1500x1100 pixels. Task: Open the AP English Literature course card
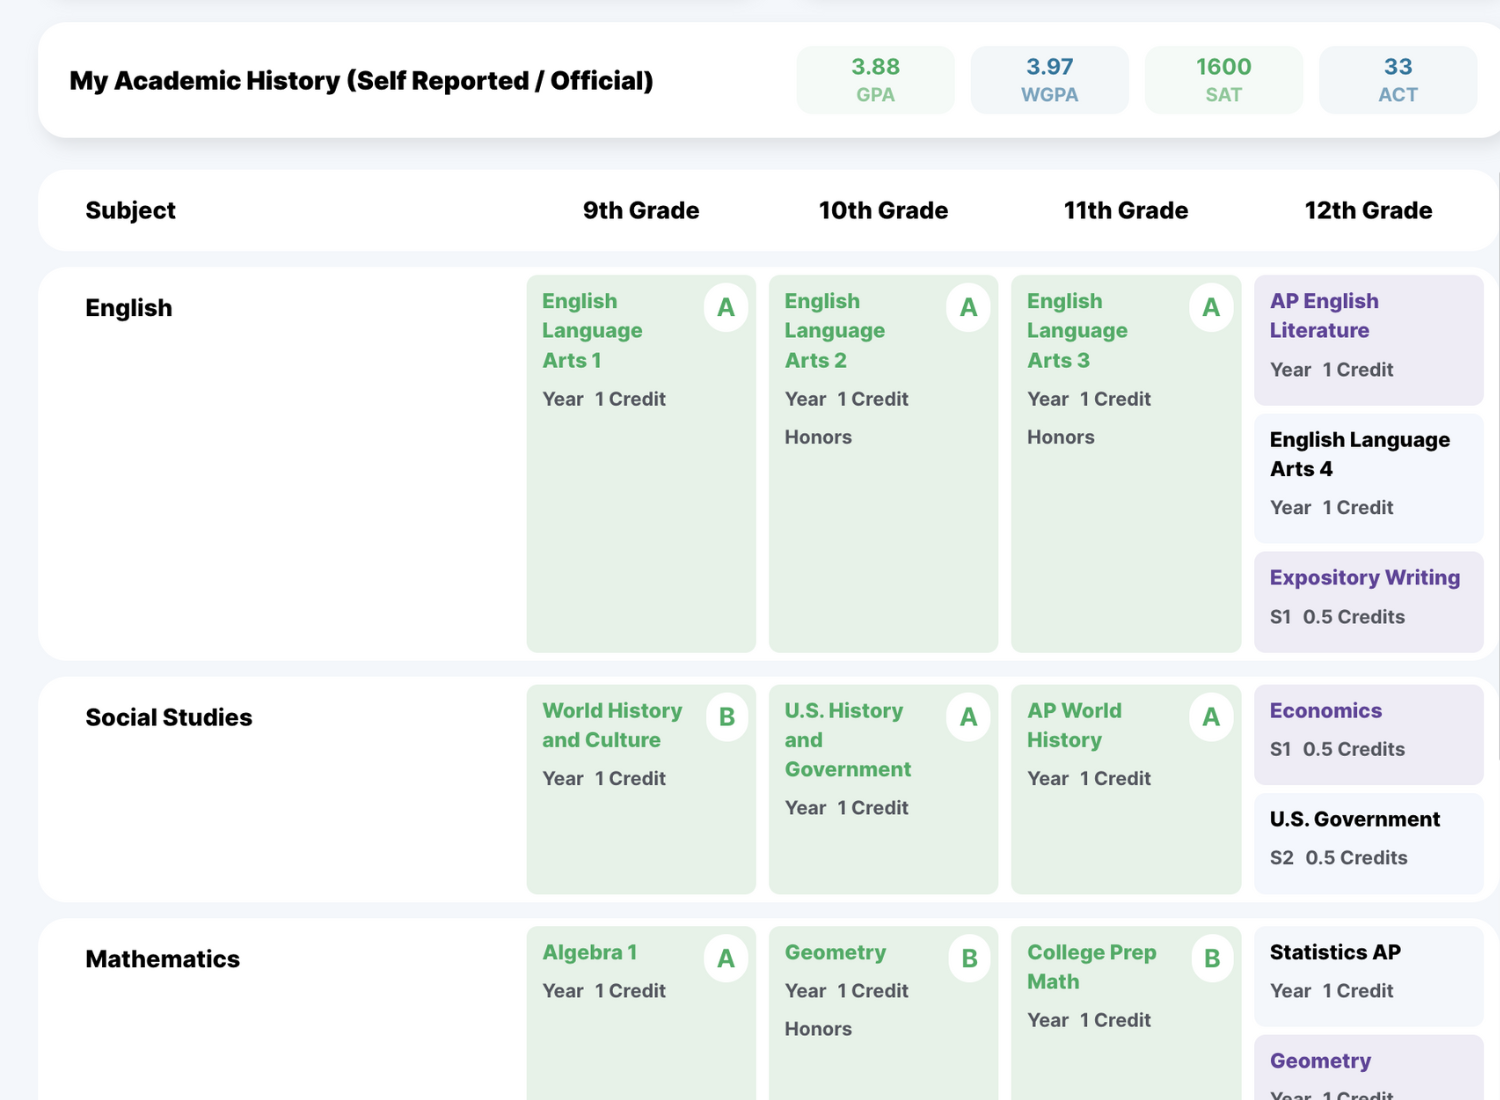point(1368,338)
